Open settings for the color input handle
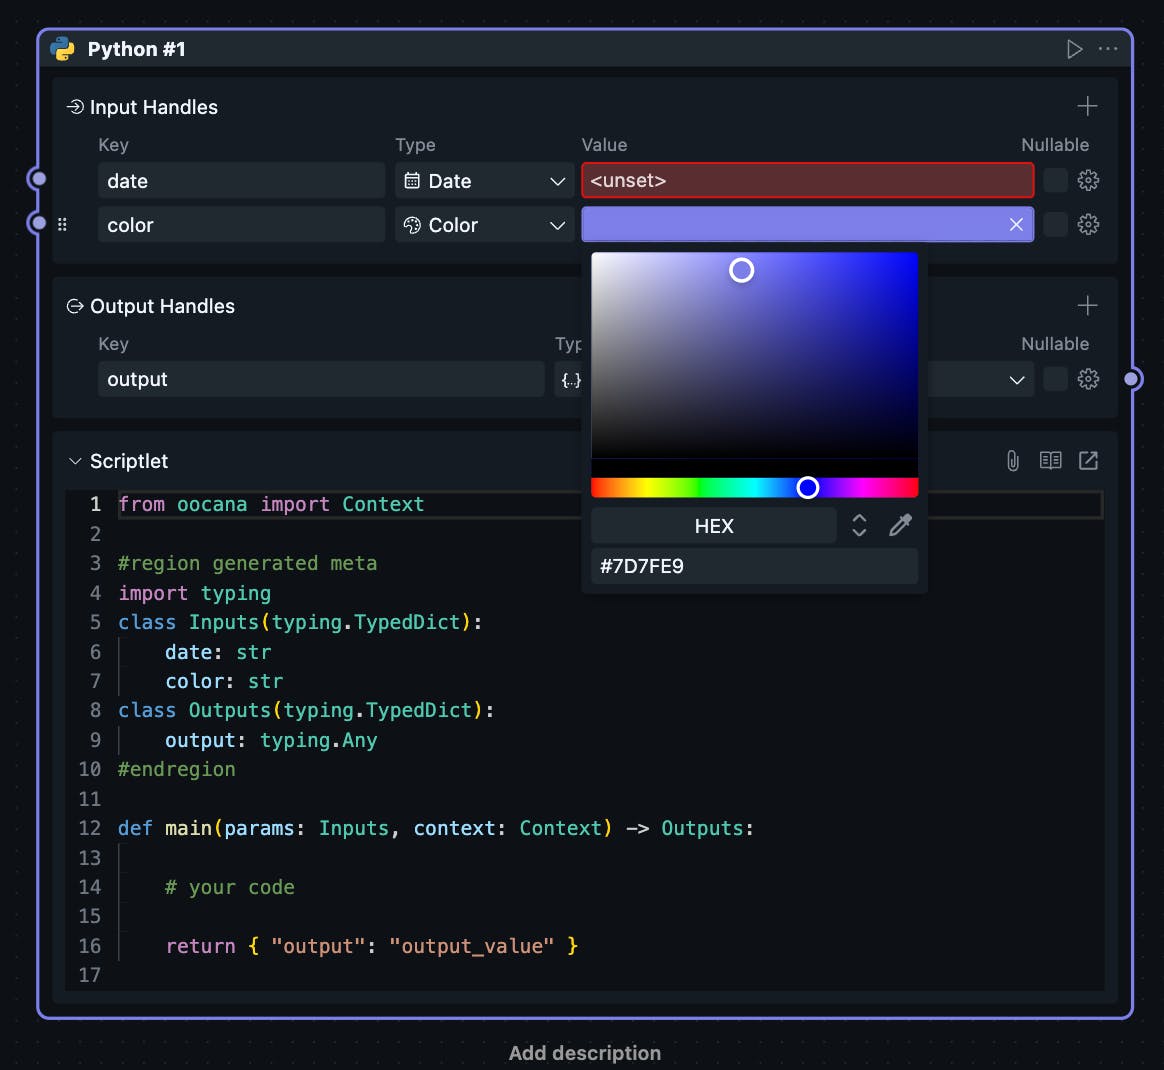 tap(1088, 224)
